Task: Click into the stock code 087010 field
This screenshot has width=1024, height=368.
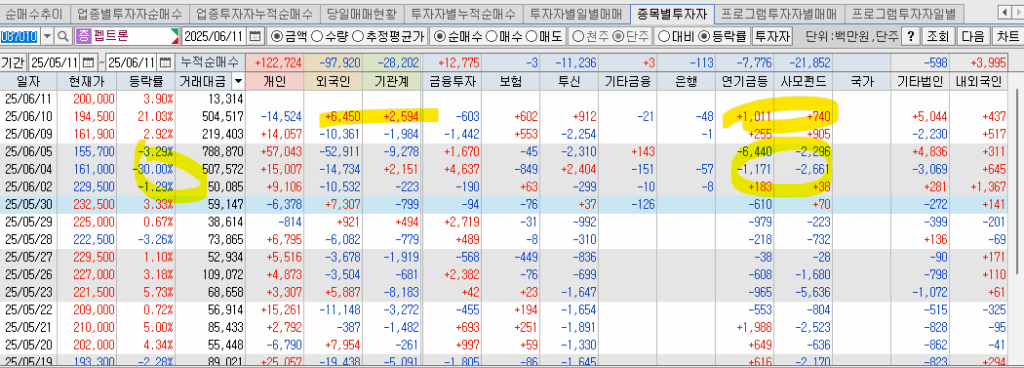Action: pos(20,36)
